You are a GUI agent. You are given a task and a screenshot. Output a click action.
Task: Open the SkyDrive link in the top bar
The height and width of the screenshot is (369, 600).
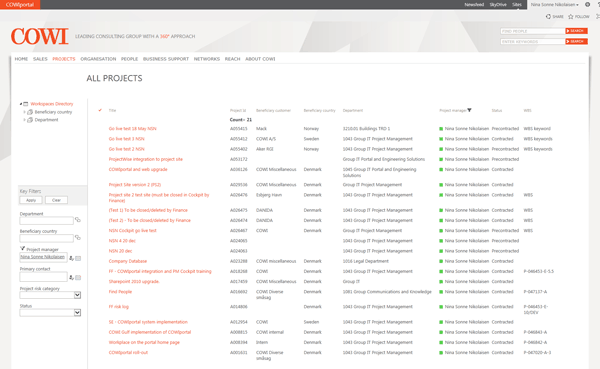(498, 5)
